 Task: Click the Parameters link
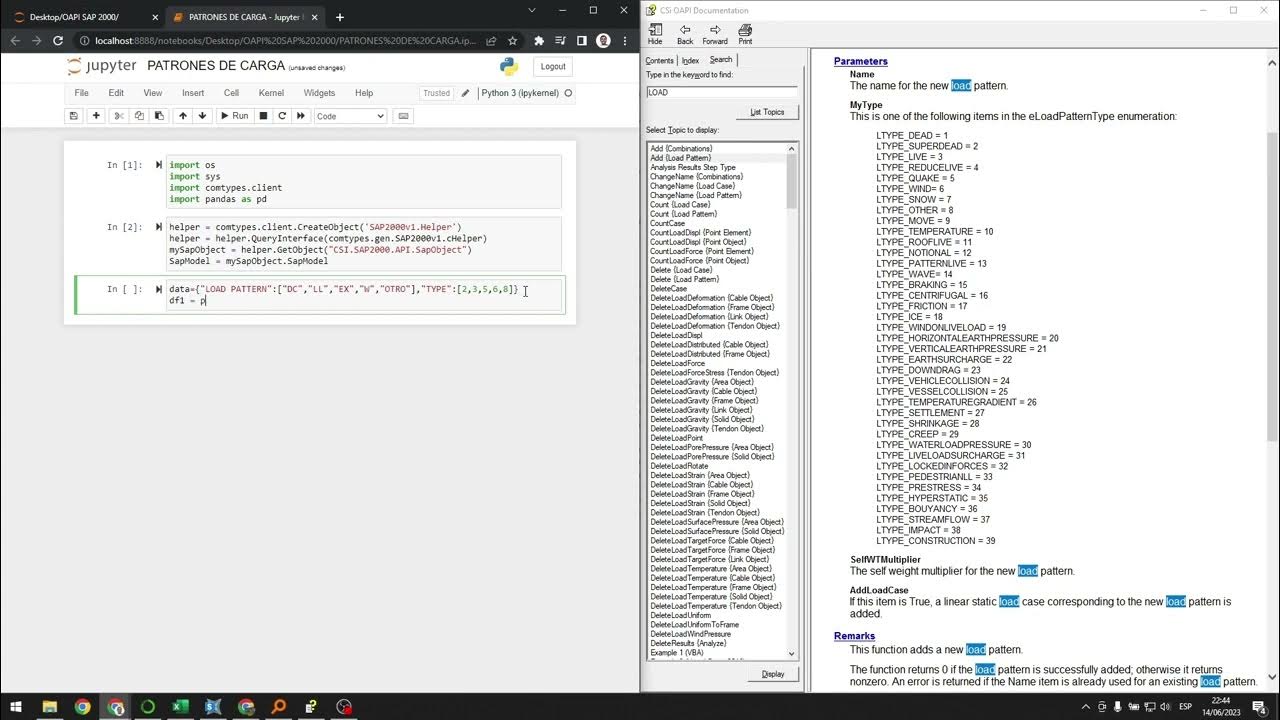pyautogui.click(x=861, y=62)
